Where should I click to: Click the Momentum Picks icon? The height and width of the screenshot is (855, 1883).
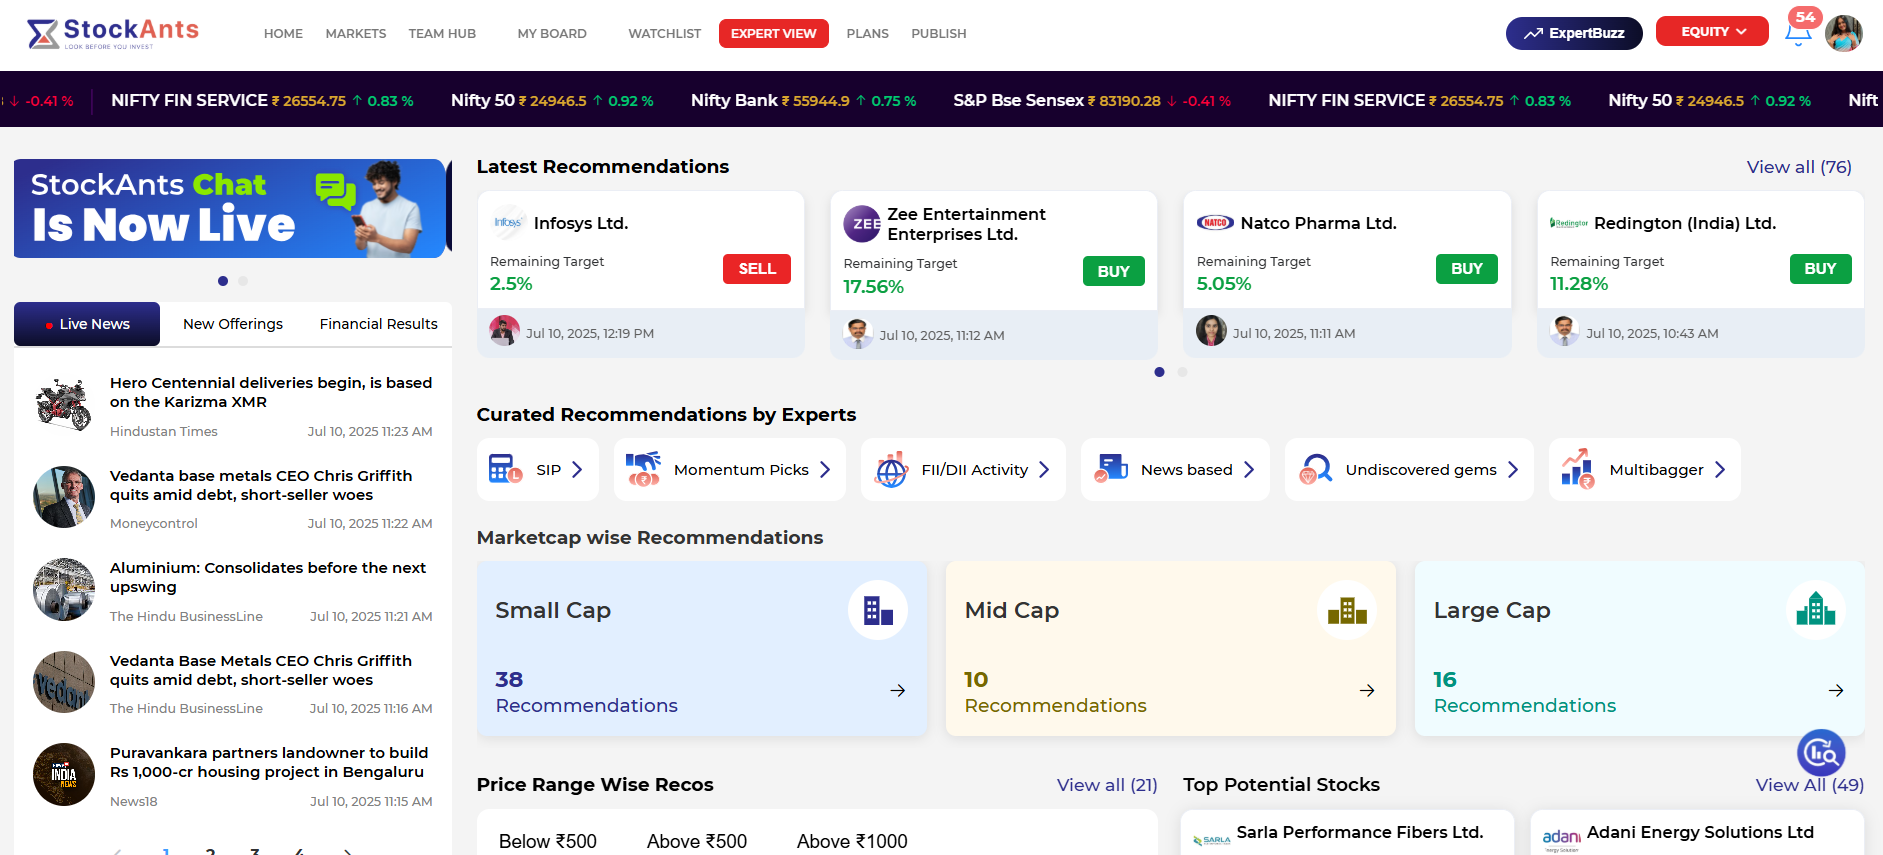(643, 469)
